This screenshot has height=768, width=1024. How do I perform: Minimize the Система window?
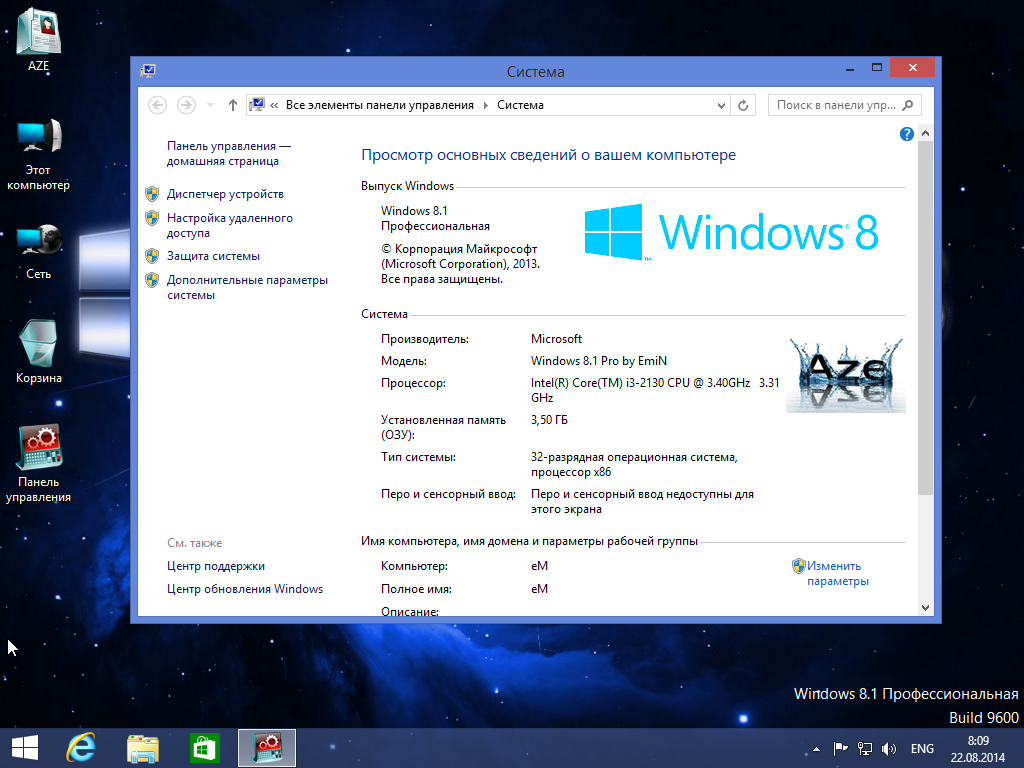point(850,68)
